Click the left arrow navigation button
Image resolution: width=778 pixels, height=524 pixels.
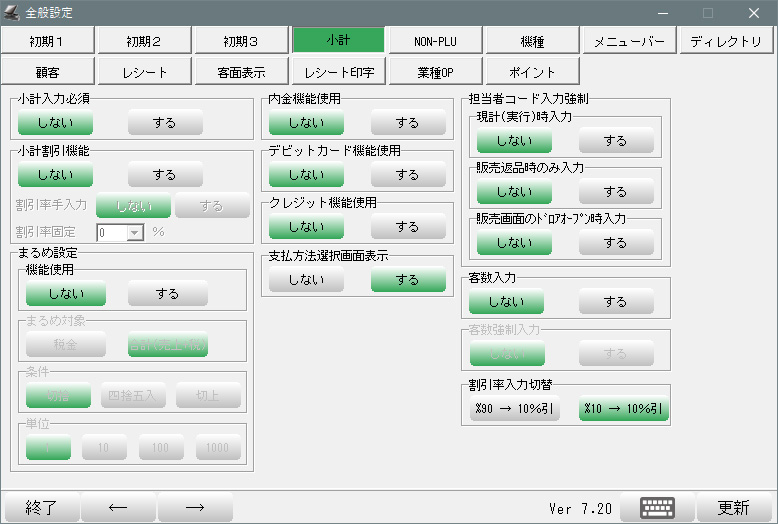tap(117, 507)
